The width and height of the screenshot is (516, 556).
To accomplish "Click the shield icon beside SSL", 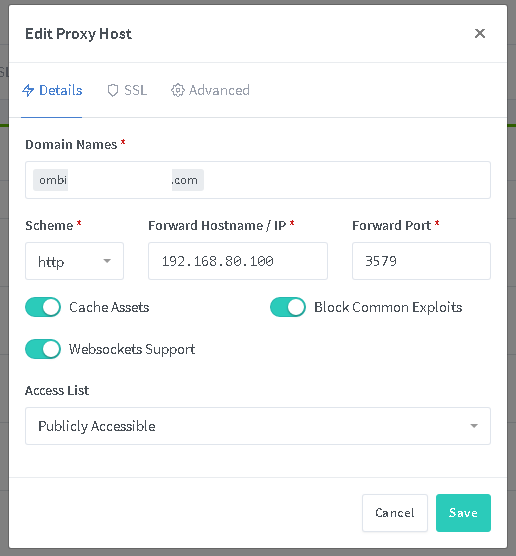I will [x=113, y=90].
